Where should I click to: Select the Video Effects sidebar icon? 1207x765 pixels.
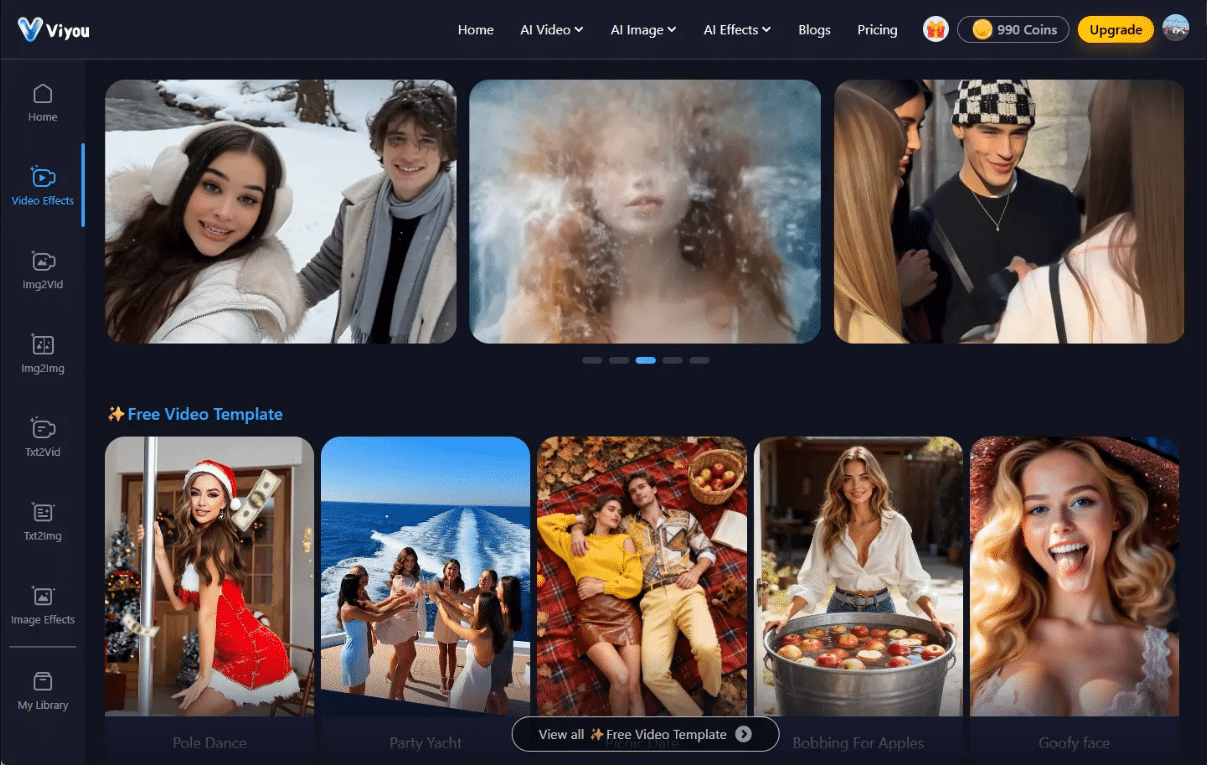pos(43,178)
